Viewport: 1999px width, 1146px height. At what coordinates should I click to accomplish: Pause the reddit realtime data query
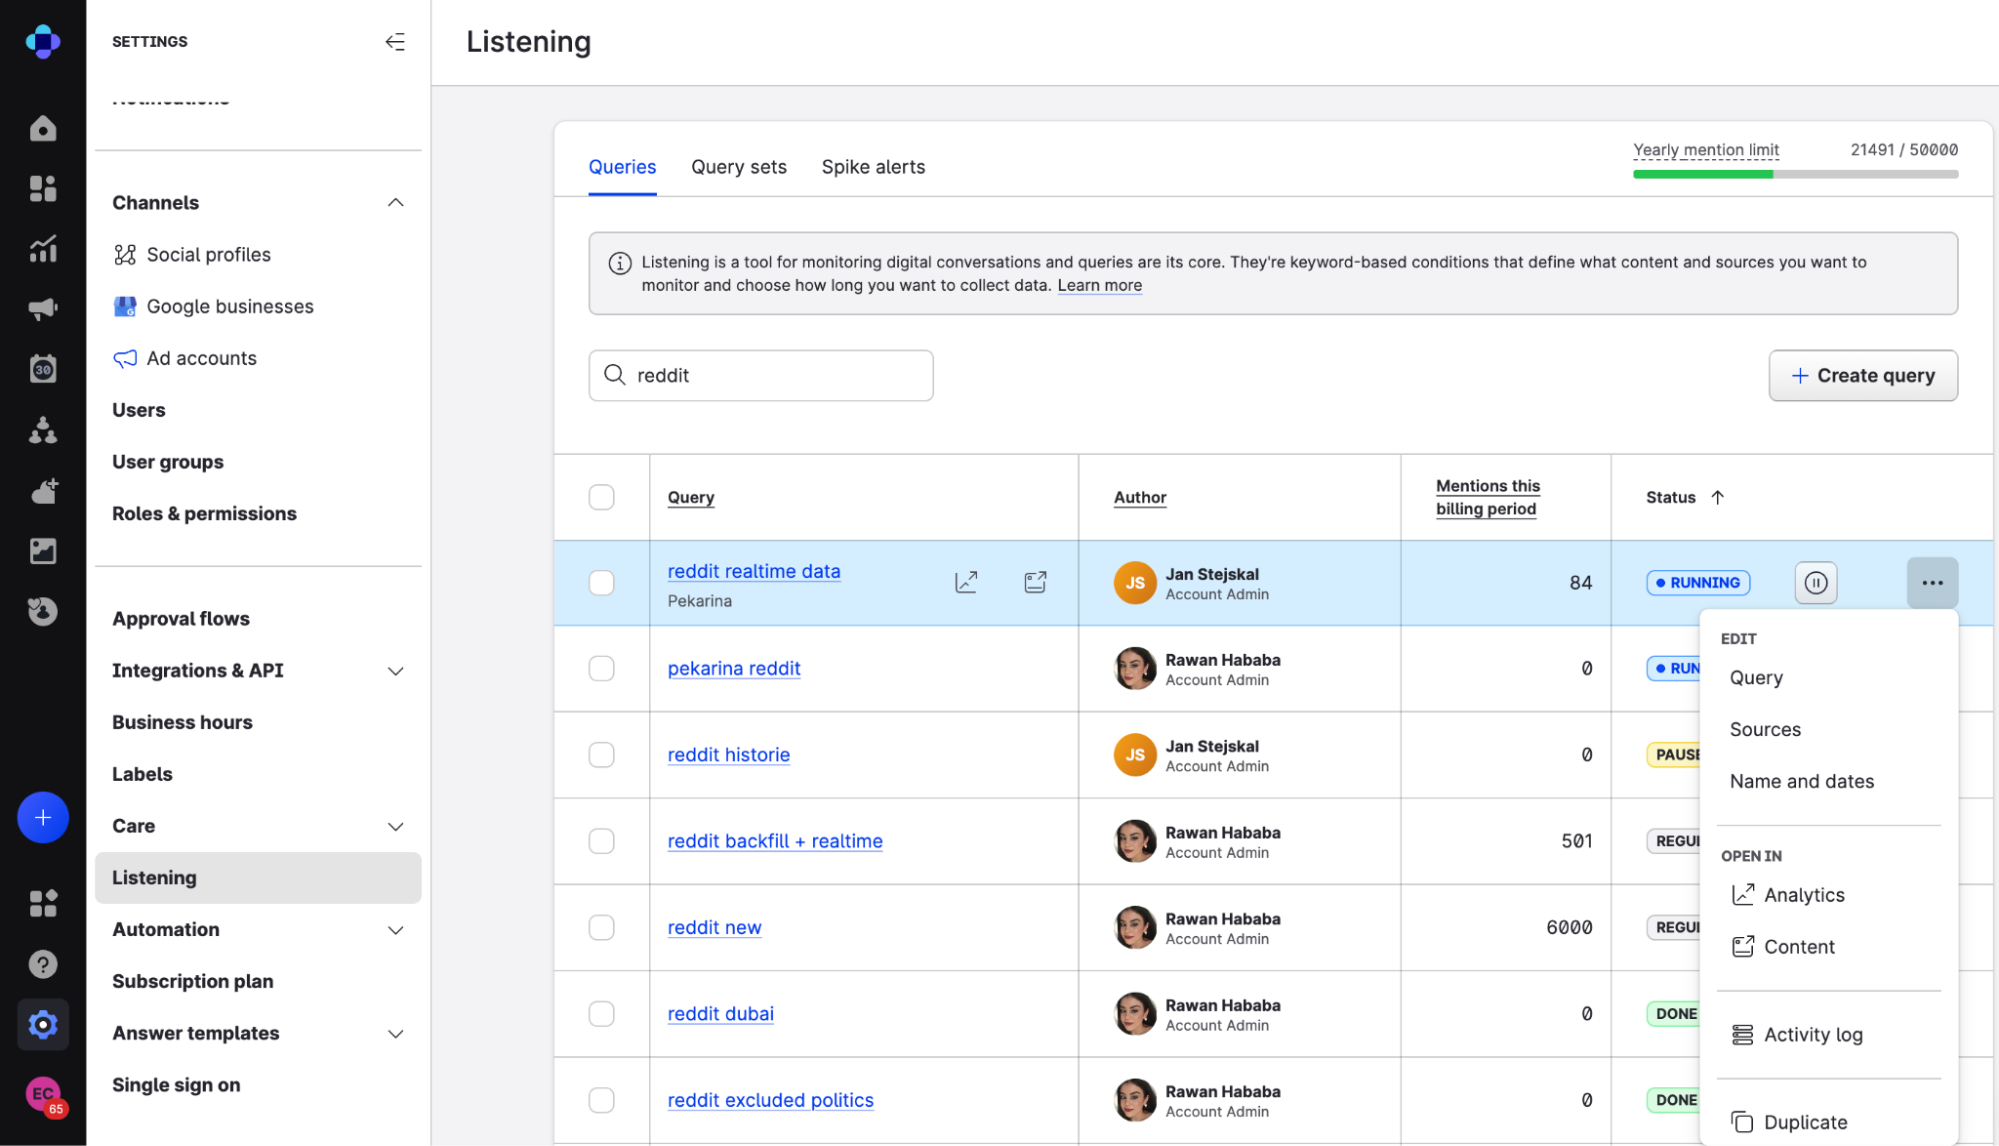point(1815,583)
